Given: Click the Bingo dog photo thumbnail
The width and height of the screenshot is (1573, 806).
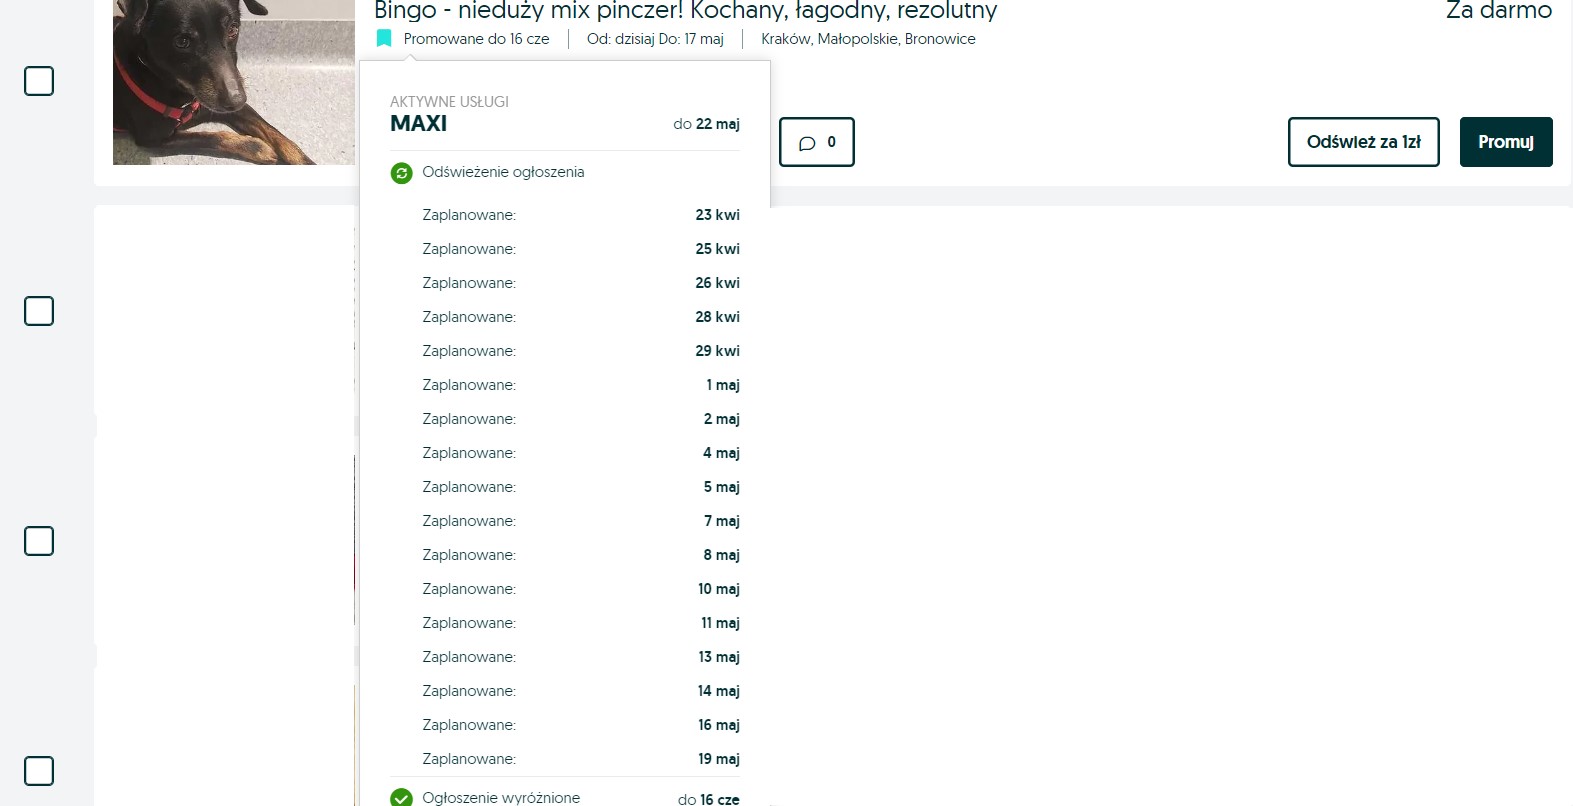Looking at the screenshot, I should (234, 82).
